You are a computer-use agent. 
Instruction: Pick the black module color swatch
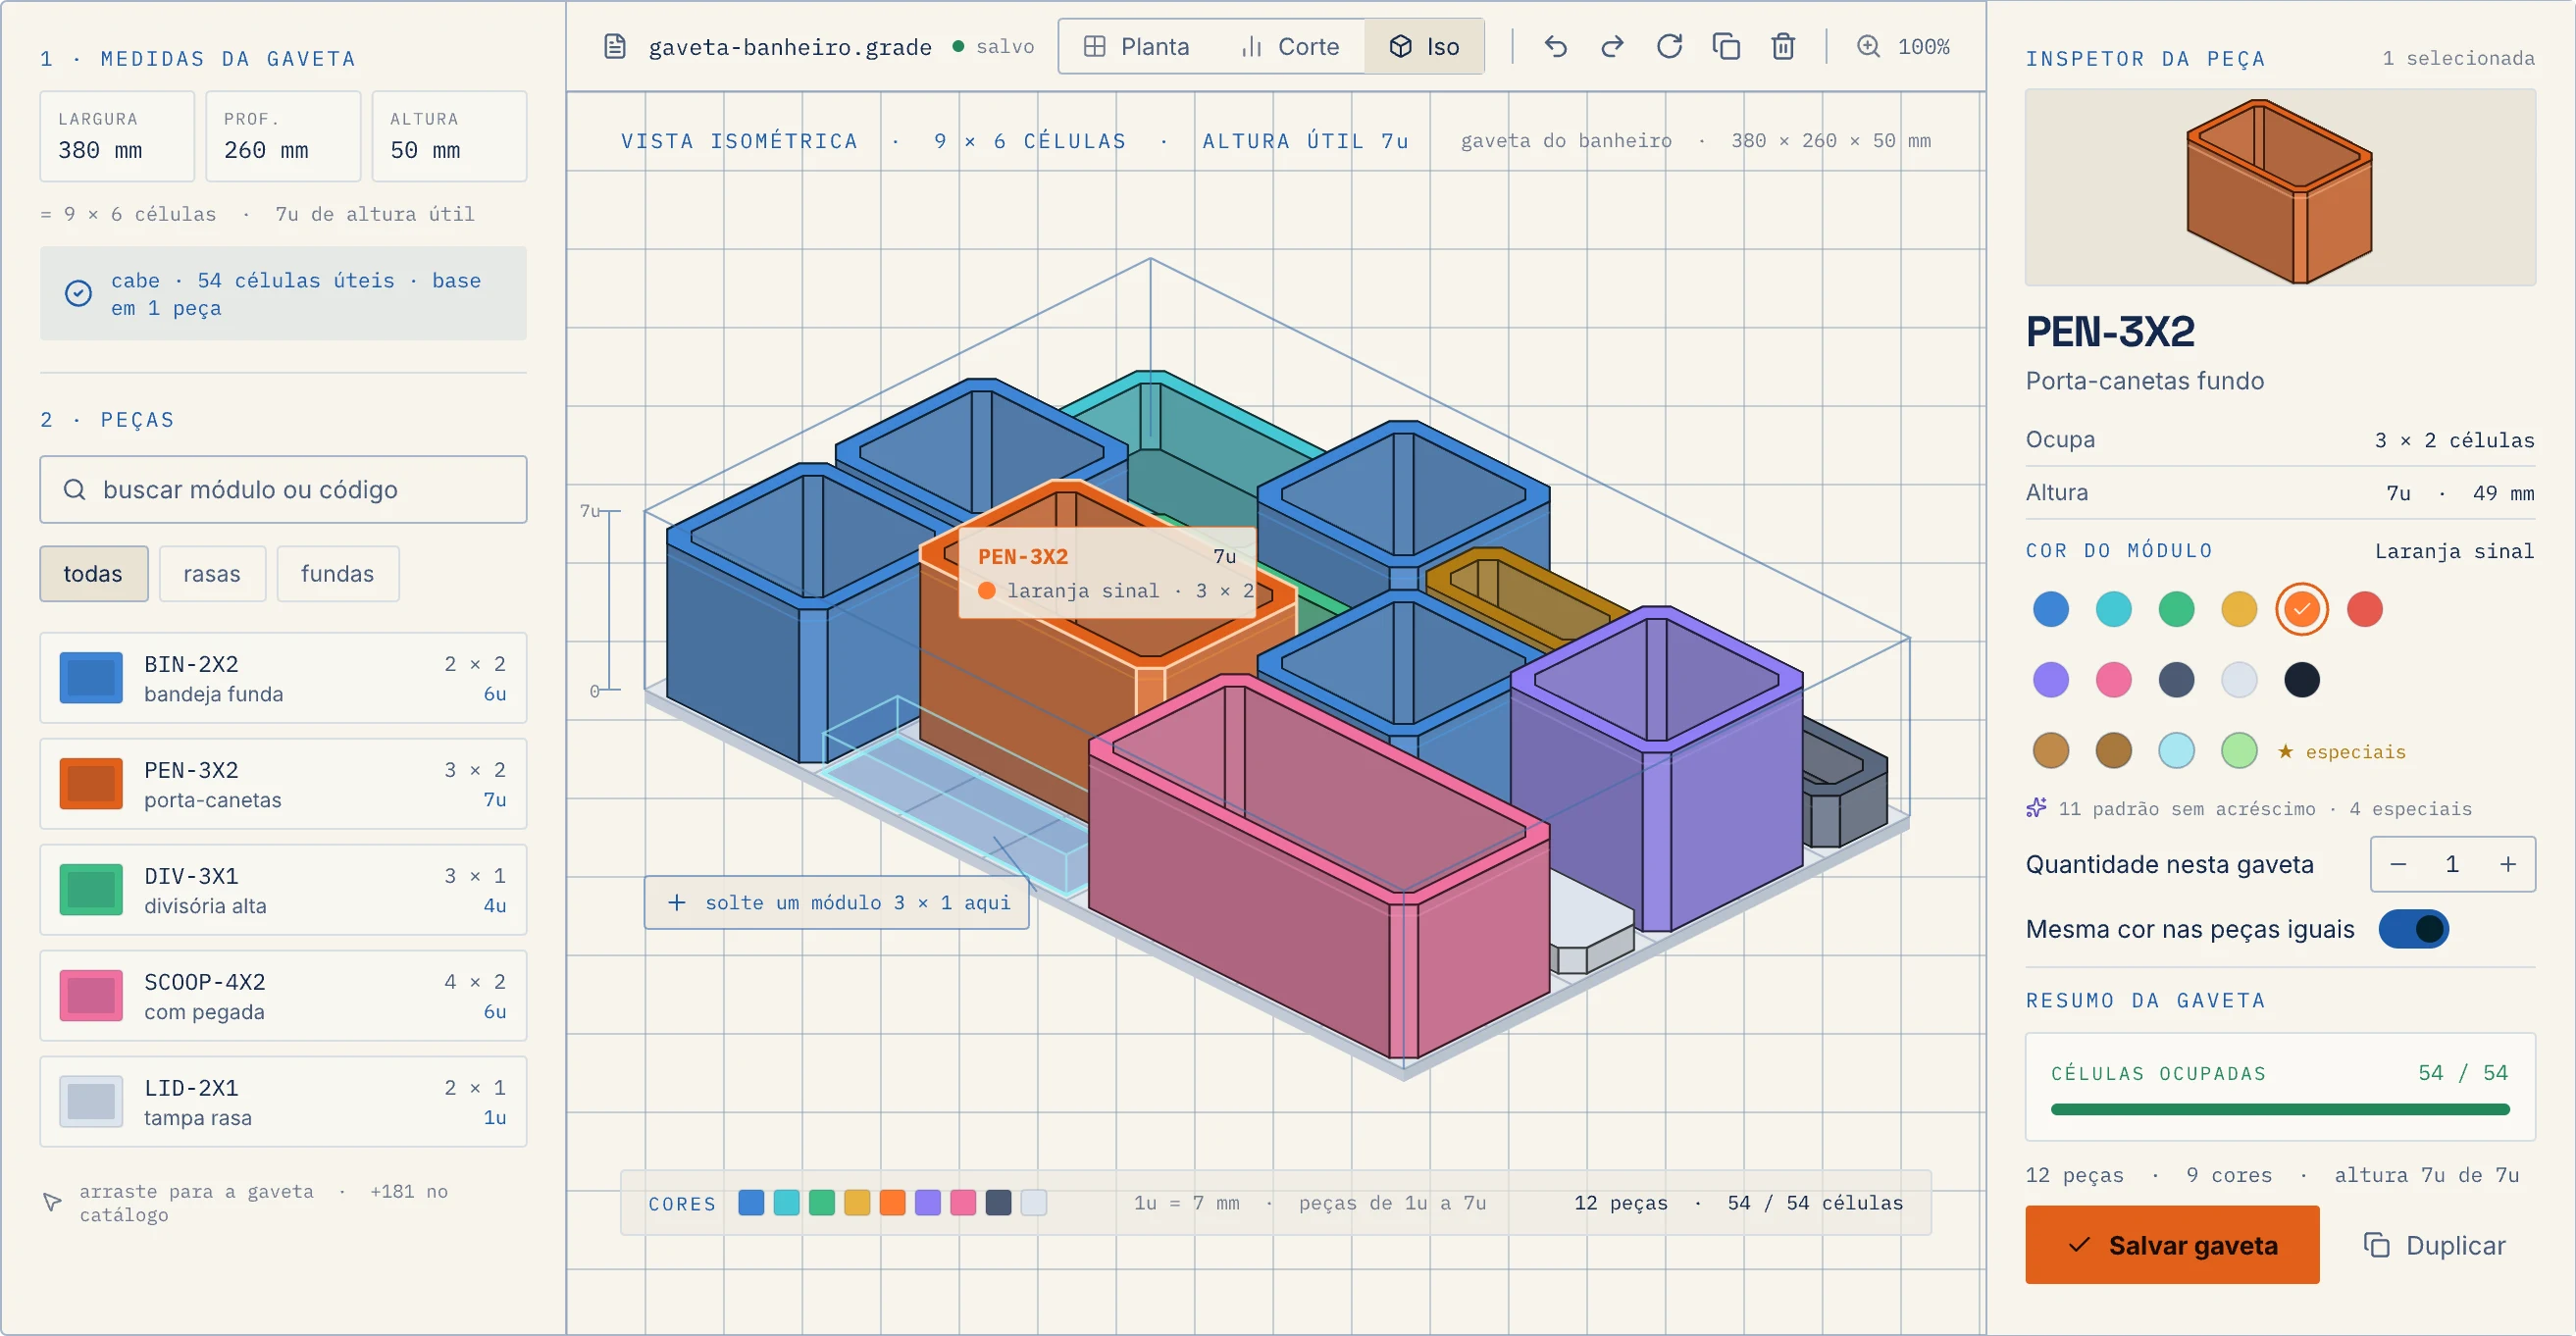click(2302, 681)
